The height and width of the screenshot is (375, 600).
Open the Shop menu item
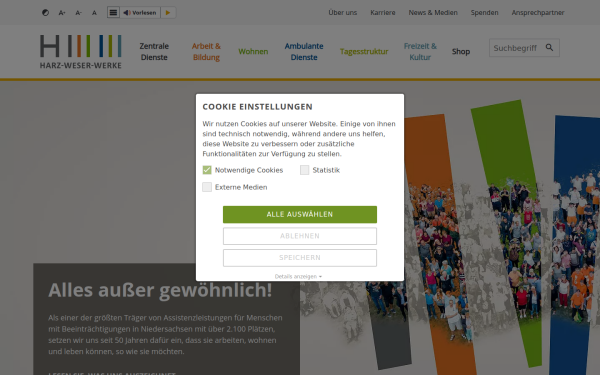(461, 51)
